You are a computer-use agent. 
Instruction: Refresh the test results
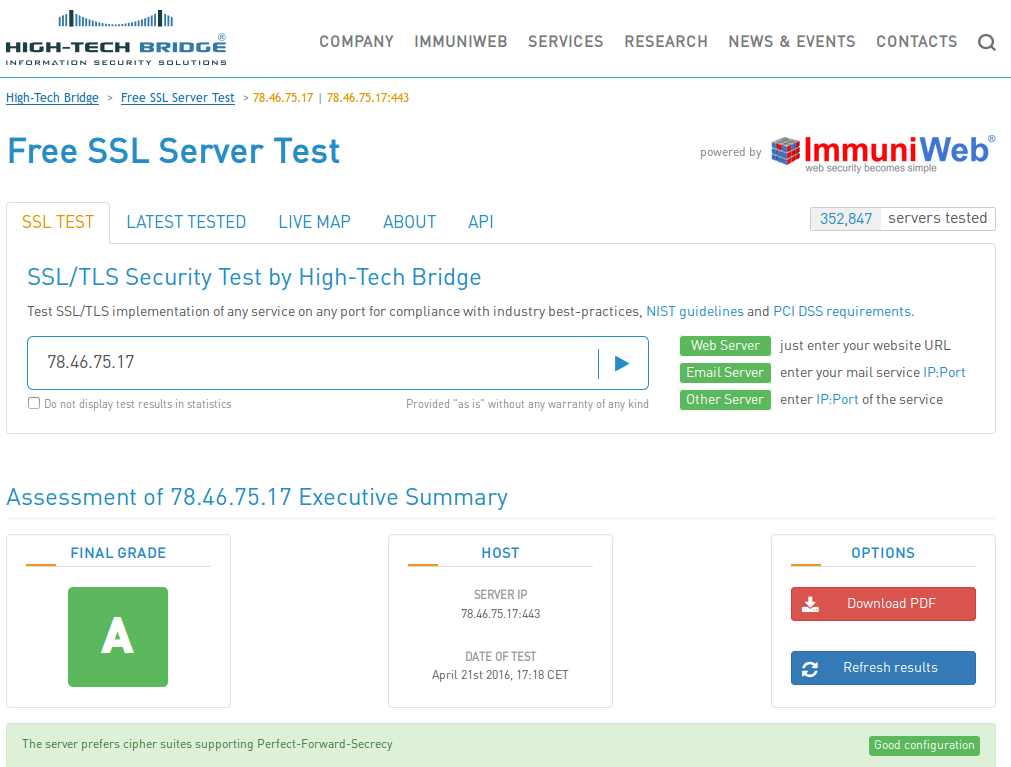tap(883, 668)
